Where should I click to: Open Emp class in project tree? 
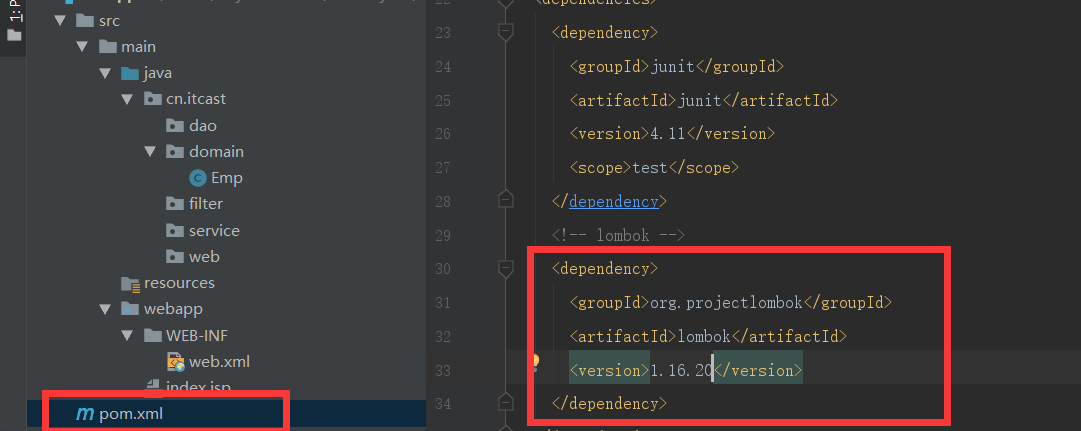[x=227, y=178]
